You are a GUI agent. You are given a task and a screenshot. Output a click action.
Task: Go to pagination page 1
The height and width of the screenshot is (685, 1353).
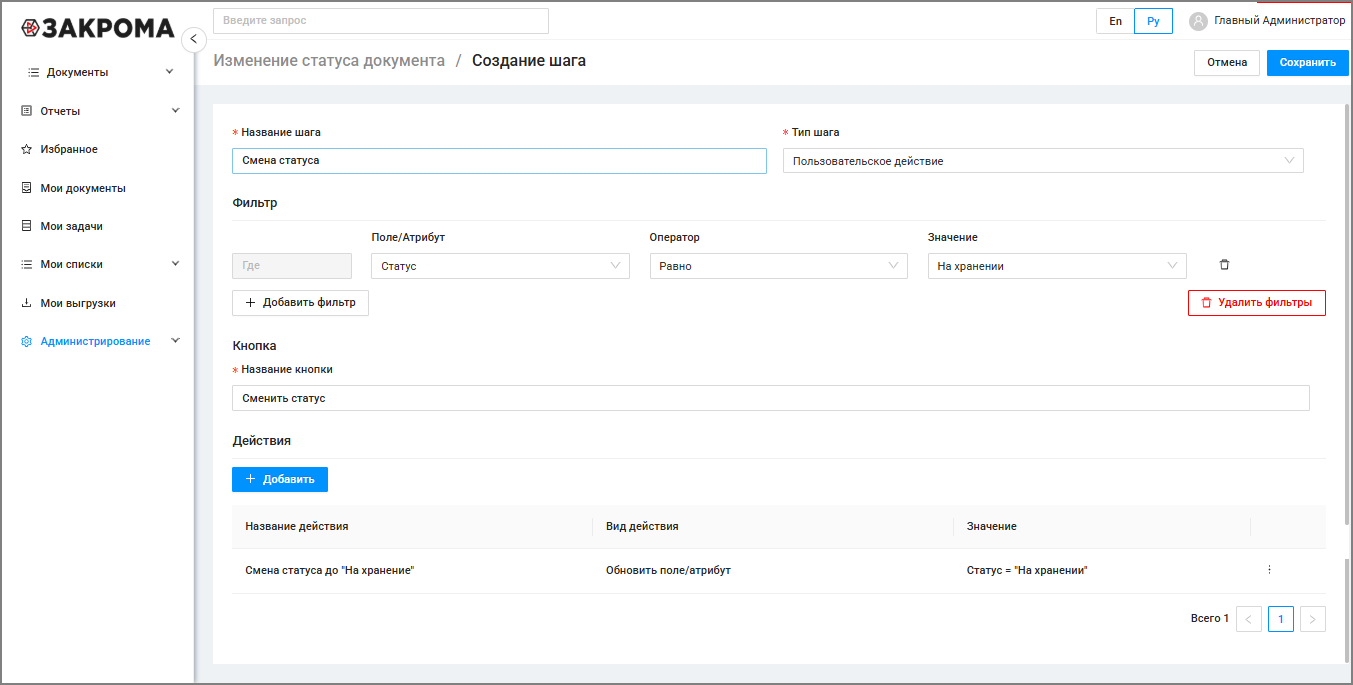(x=1281, y=619)
